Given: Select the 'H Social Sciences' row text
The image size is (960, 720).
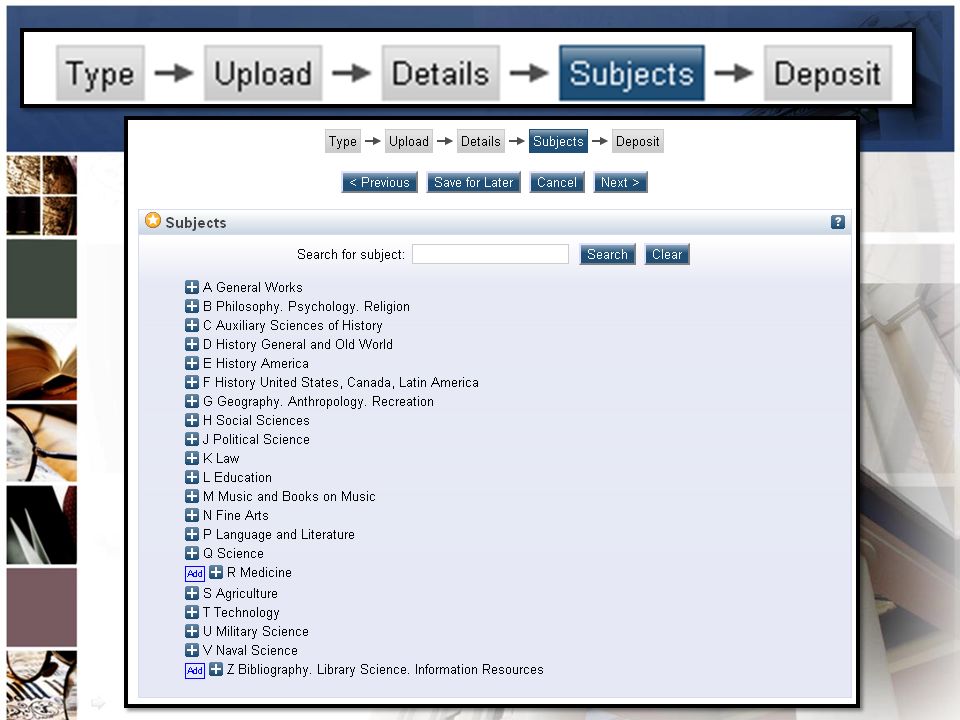Looking at the screenshot, I should tap(256, 421).
